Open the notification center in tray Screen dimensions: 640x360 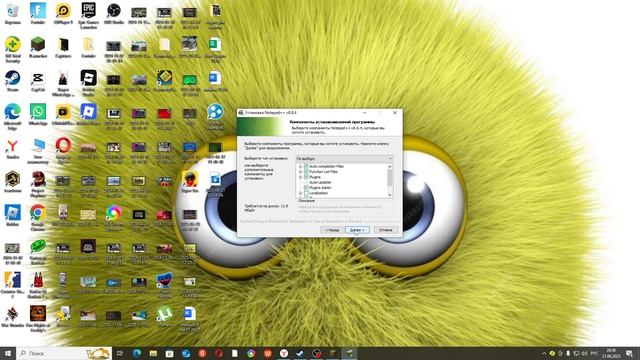coord(629,353)
